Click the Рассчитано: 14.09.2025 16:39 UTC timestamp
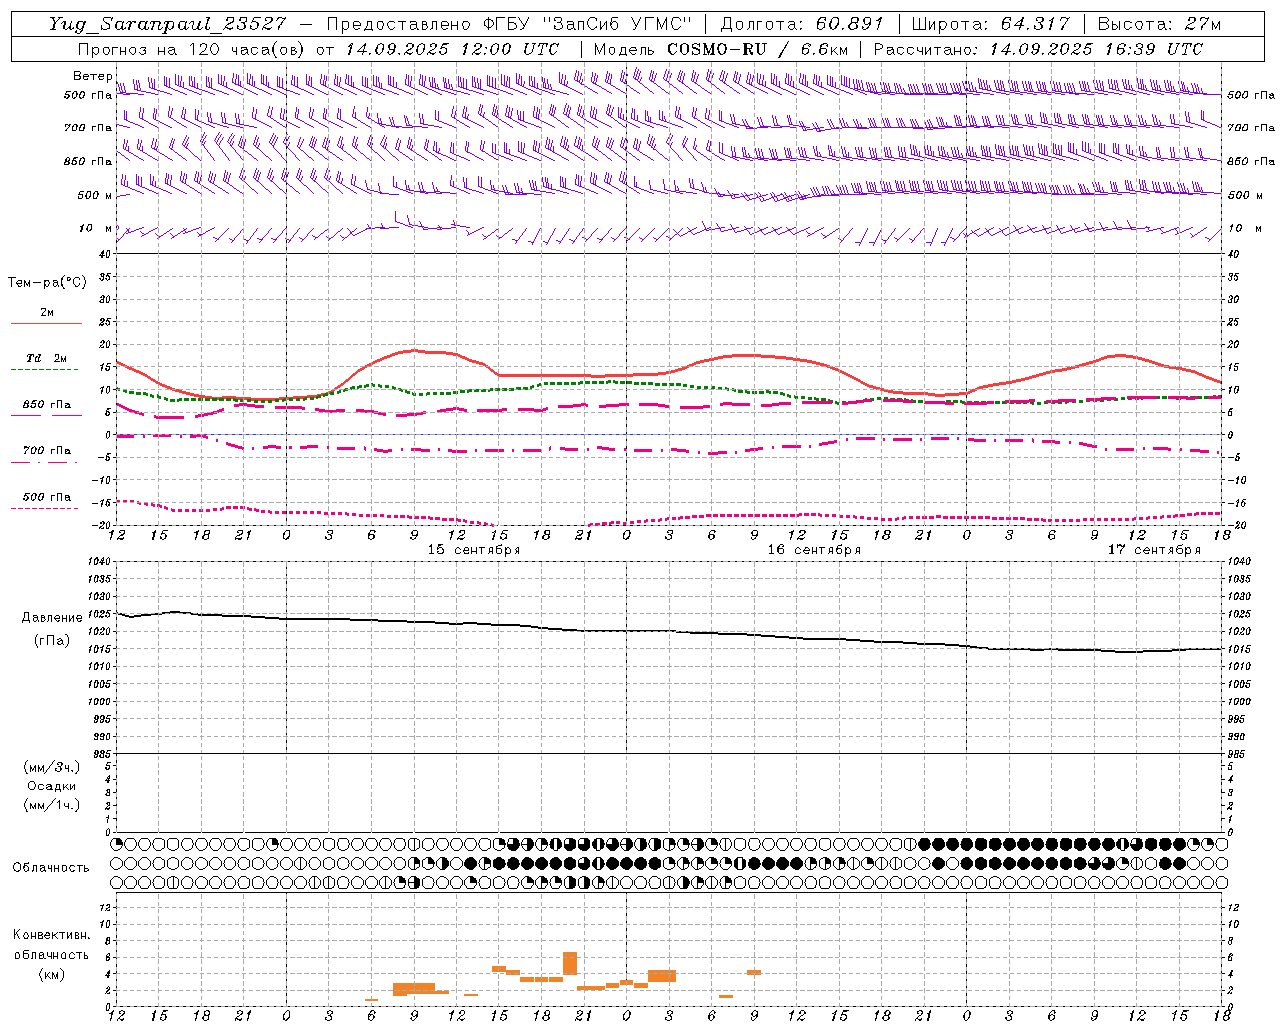 [x=1038, y=49]
